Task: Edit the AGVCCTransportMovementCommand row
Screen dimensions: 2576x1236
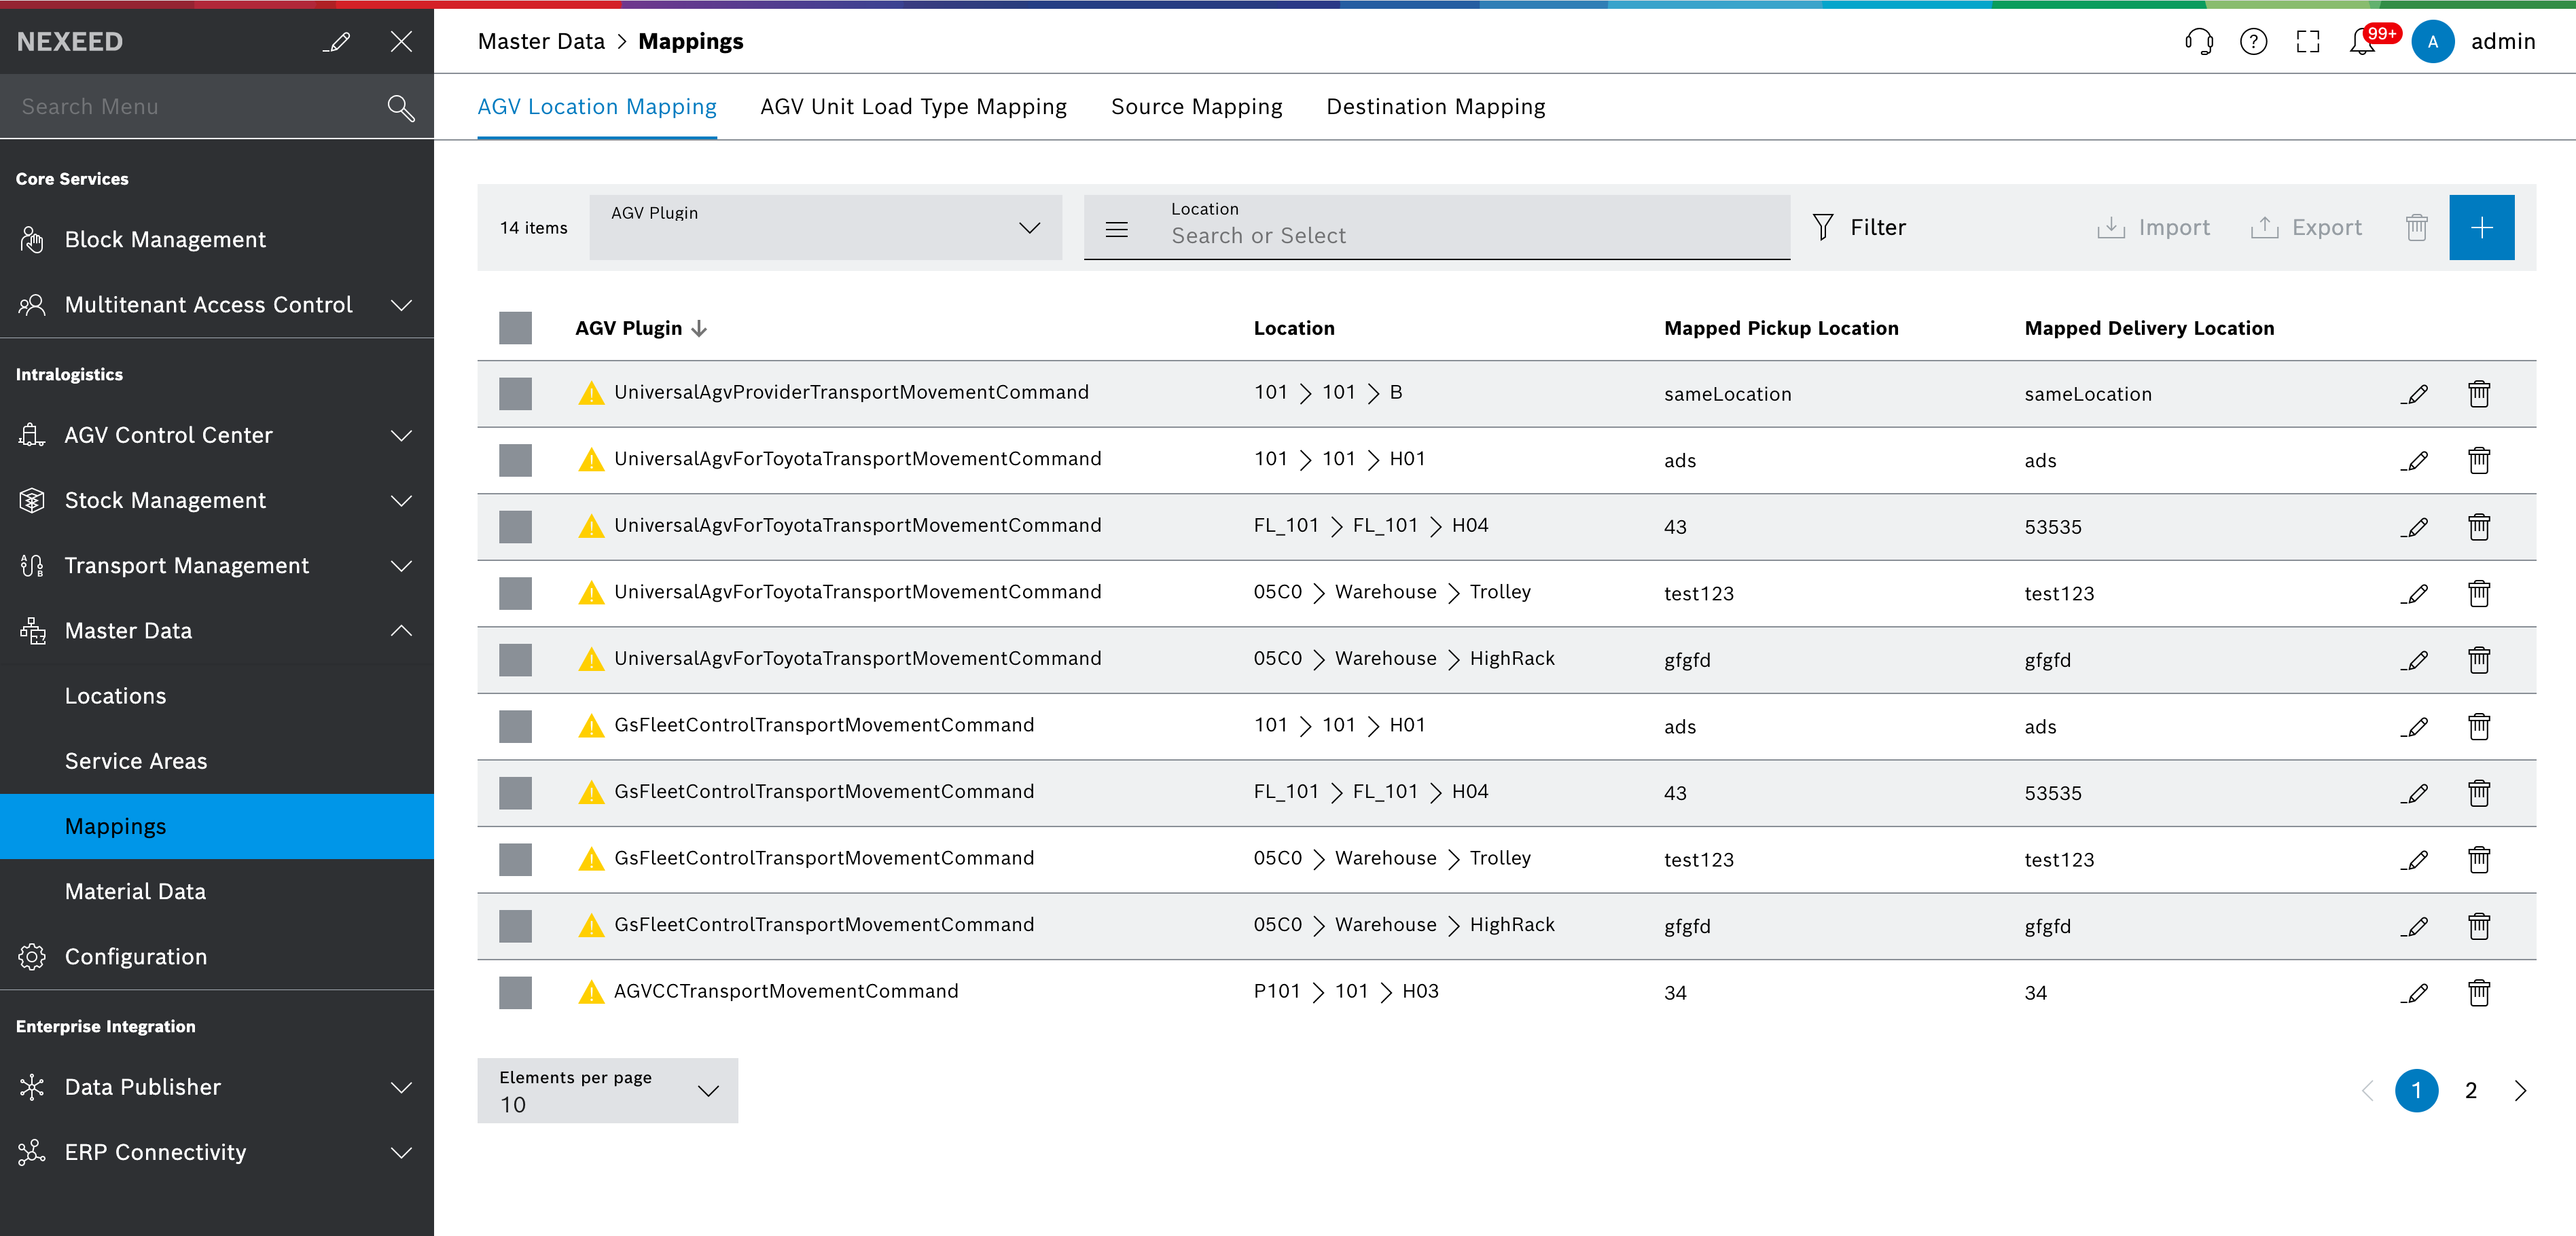Action: pyautogui.click(x=2415, y=993)
